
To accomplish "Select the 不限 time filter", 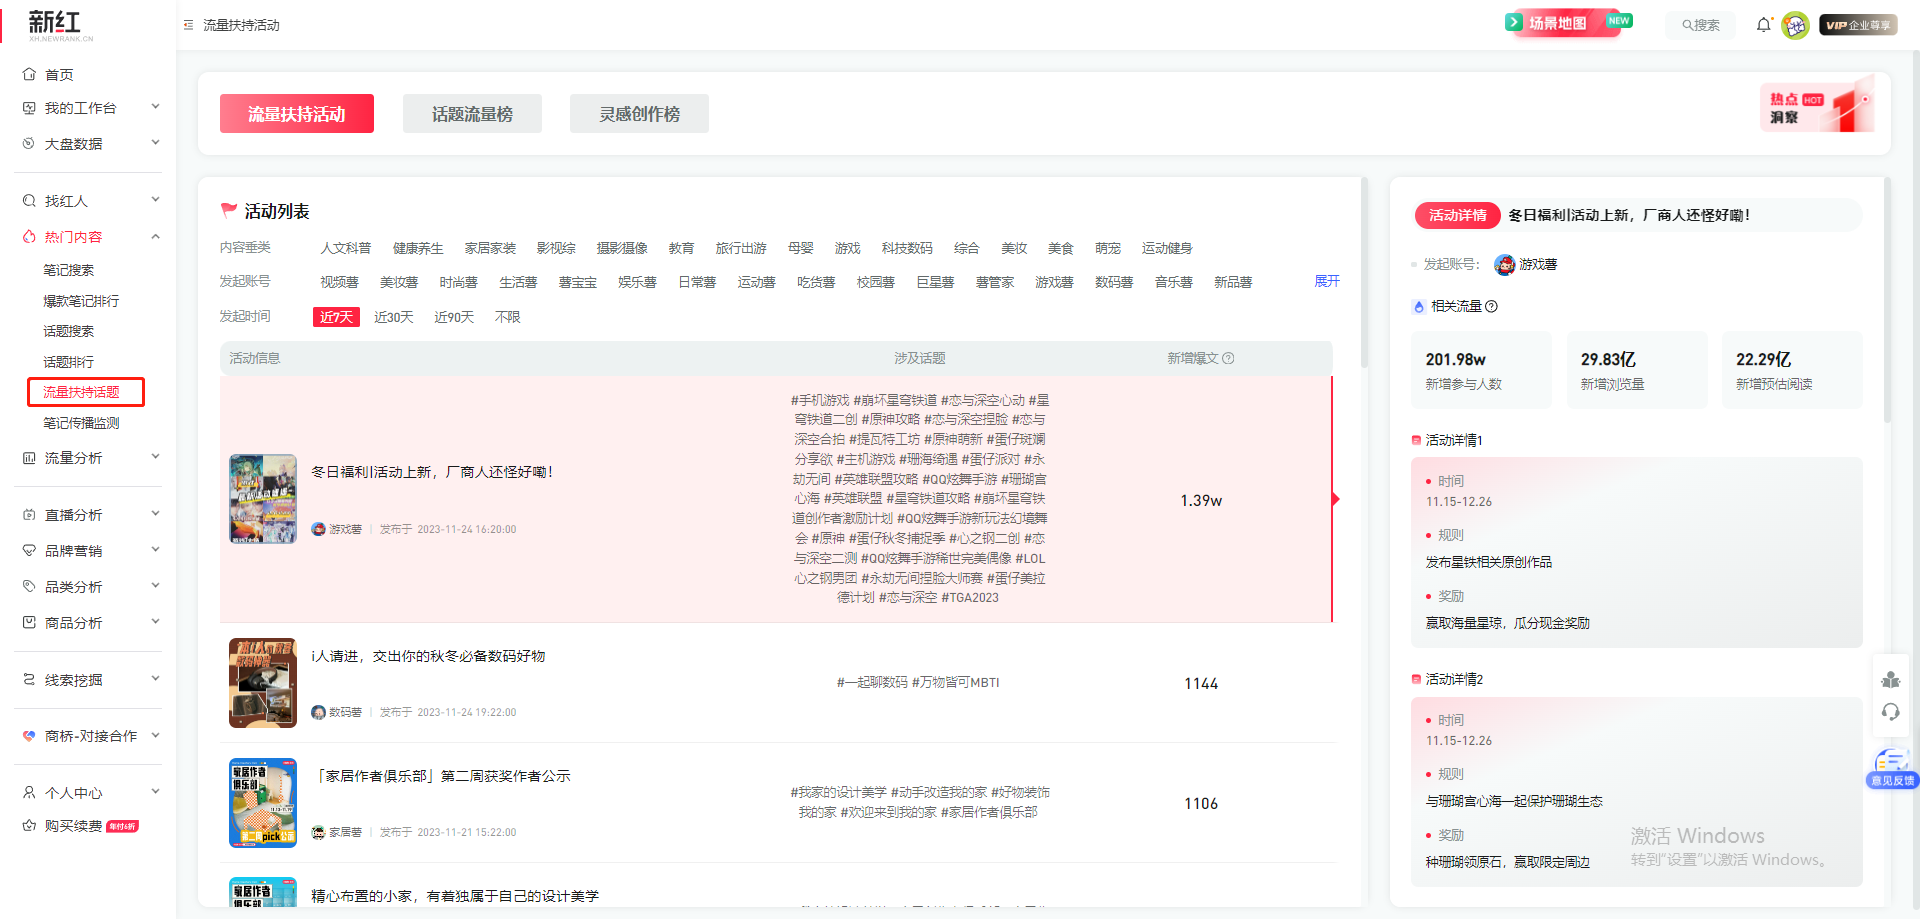I will coord(508,317).
